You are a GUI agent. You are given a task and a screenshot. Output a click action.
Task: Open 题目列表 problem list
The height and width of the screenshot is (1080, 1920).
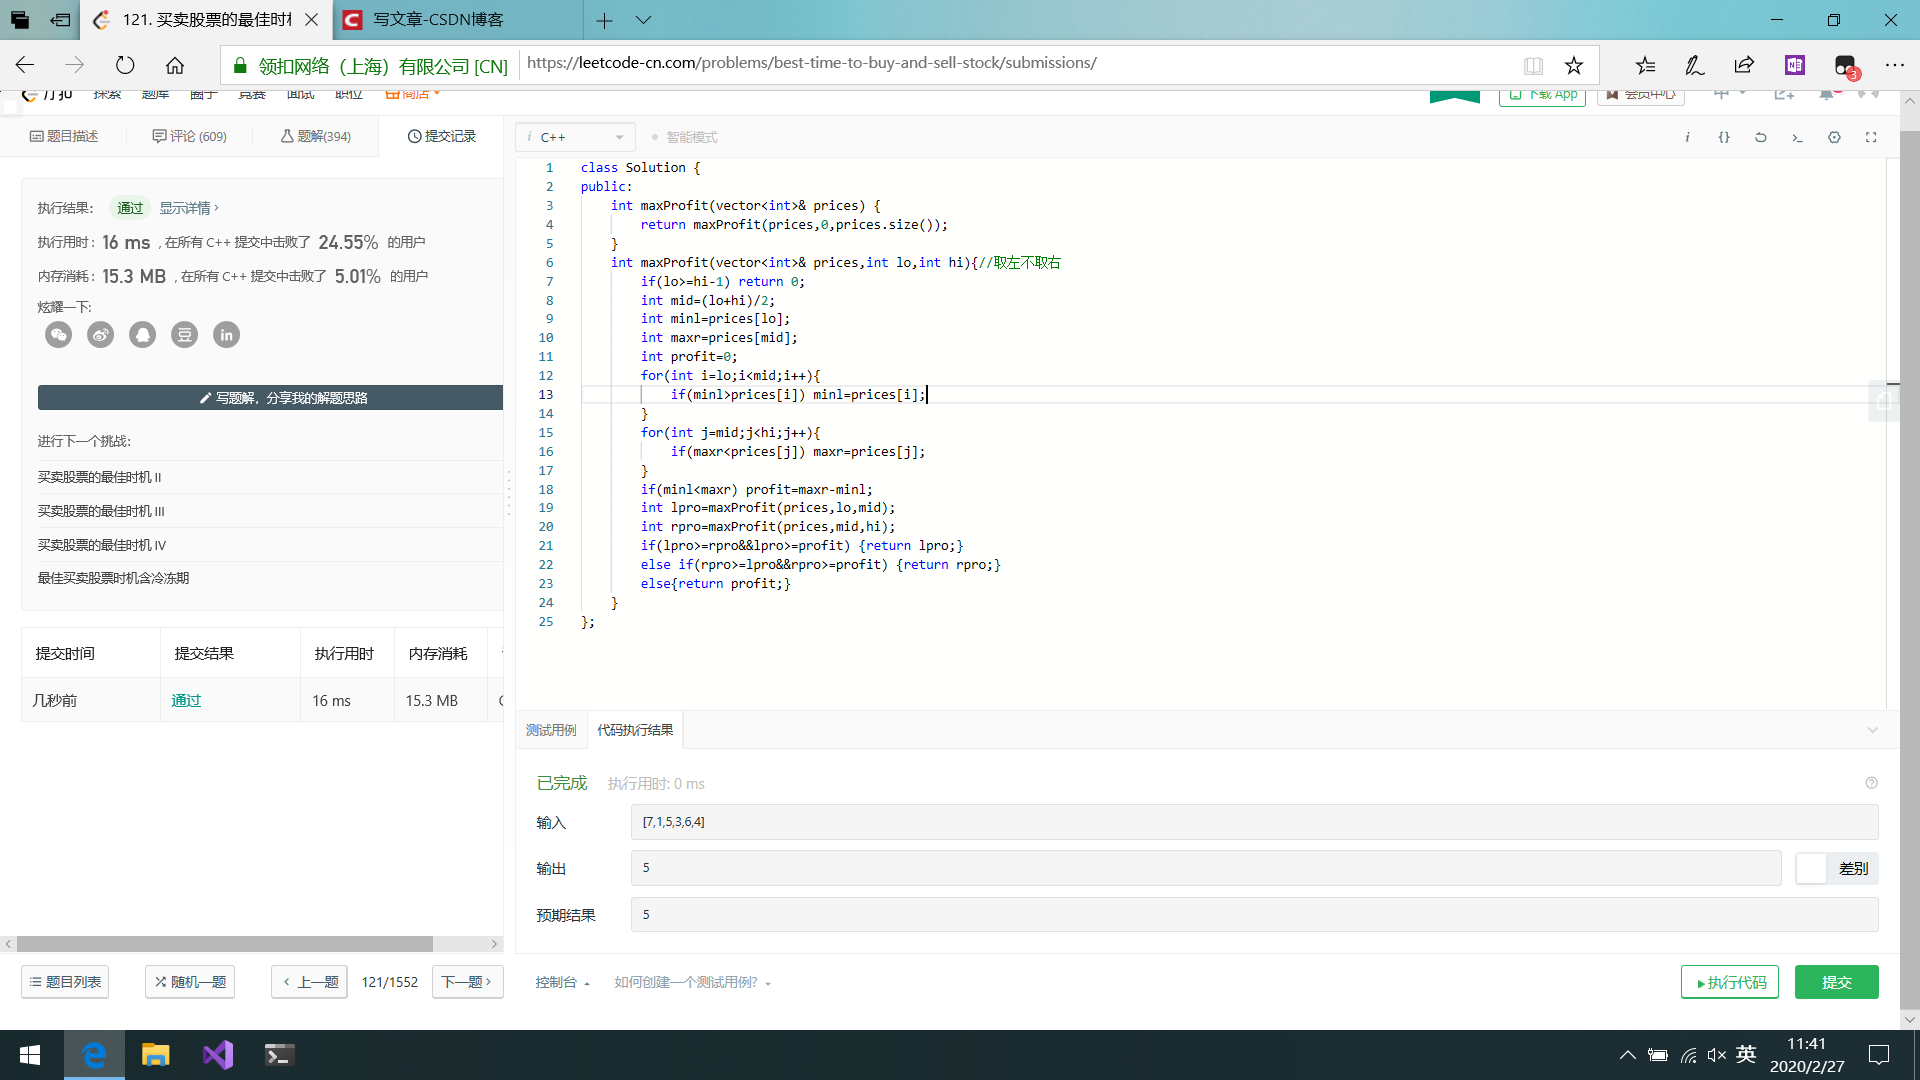coord(65,982)
